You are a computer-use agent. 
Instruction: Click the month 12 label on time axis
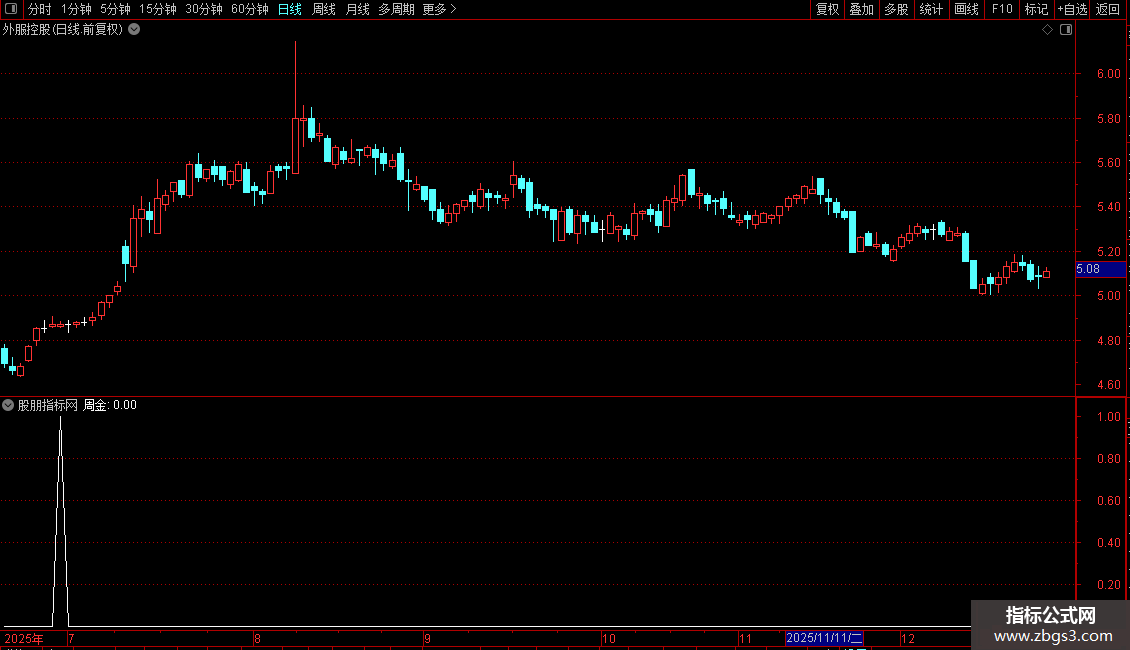coord(908,638)
